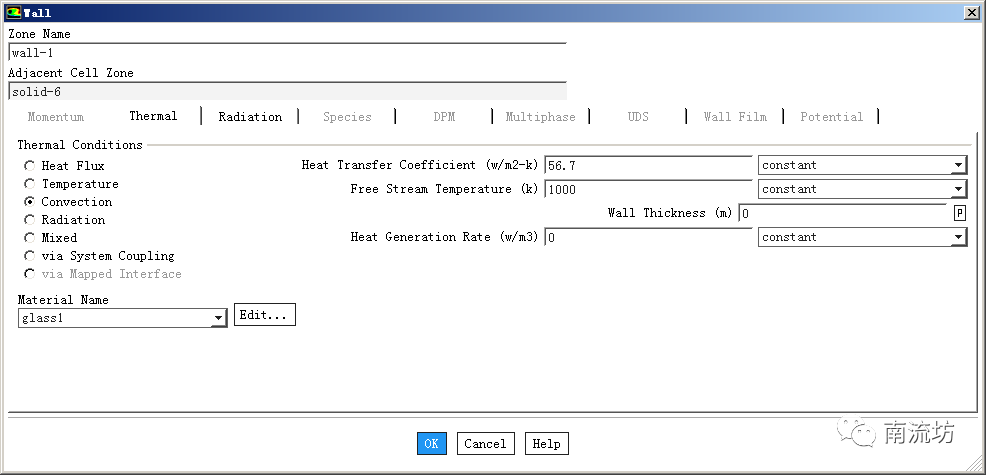This screenshot has height=475, width=986.
Task: Enable the Mixed thermal condition
Action: point(31,238)
